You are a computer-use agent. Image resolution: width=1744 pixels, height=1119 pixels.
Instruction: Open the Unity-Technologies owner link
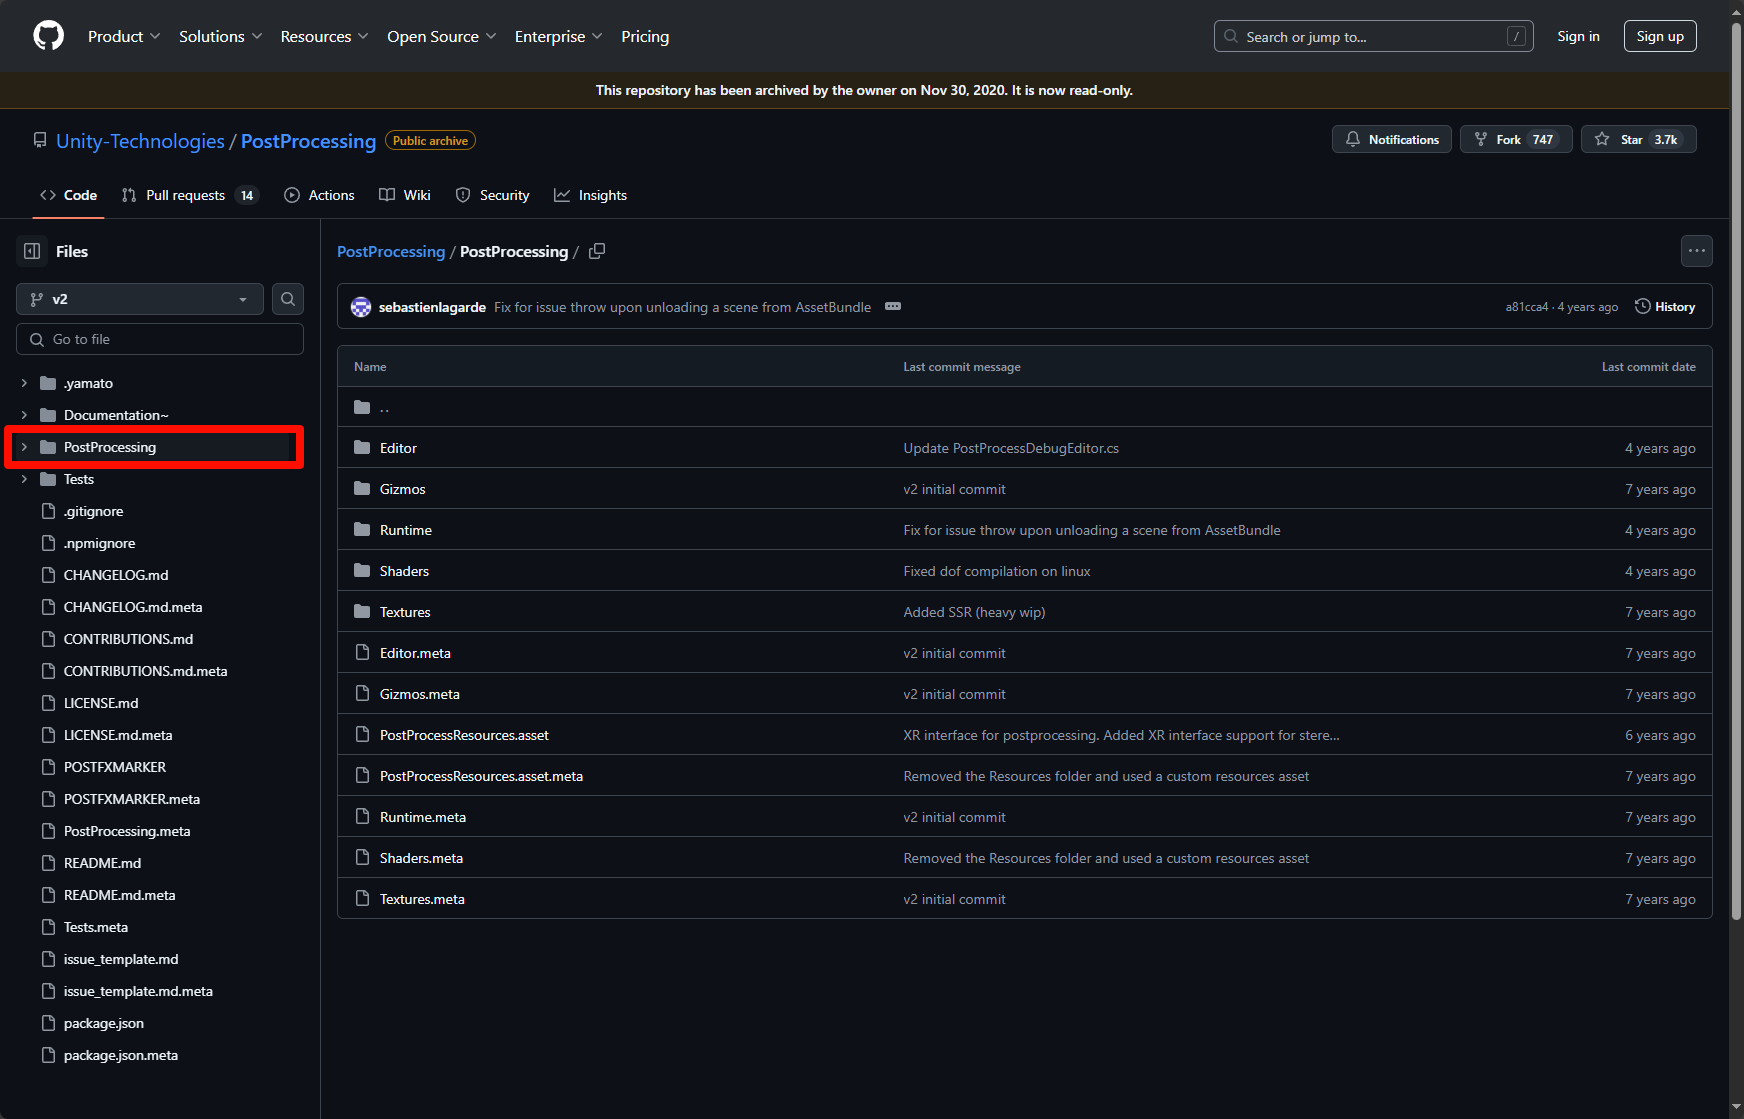[x=140, y=141]
